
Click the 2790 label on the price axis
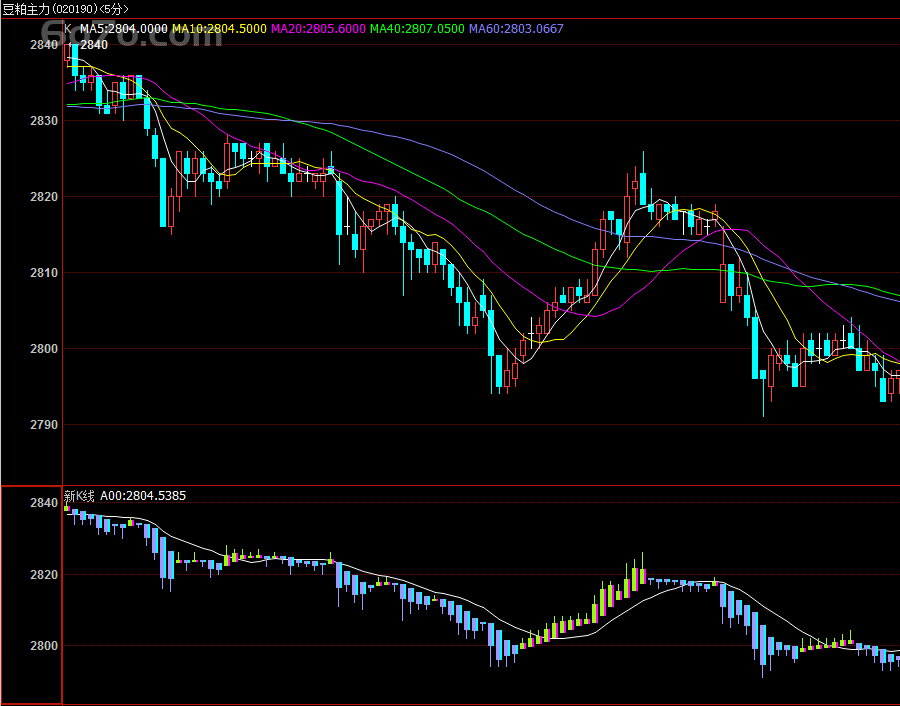[44, 425]
